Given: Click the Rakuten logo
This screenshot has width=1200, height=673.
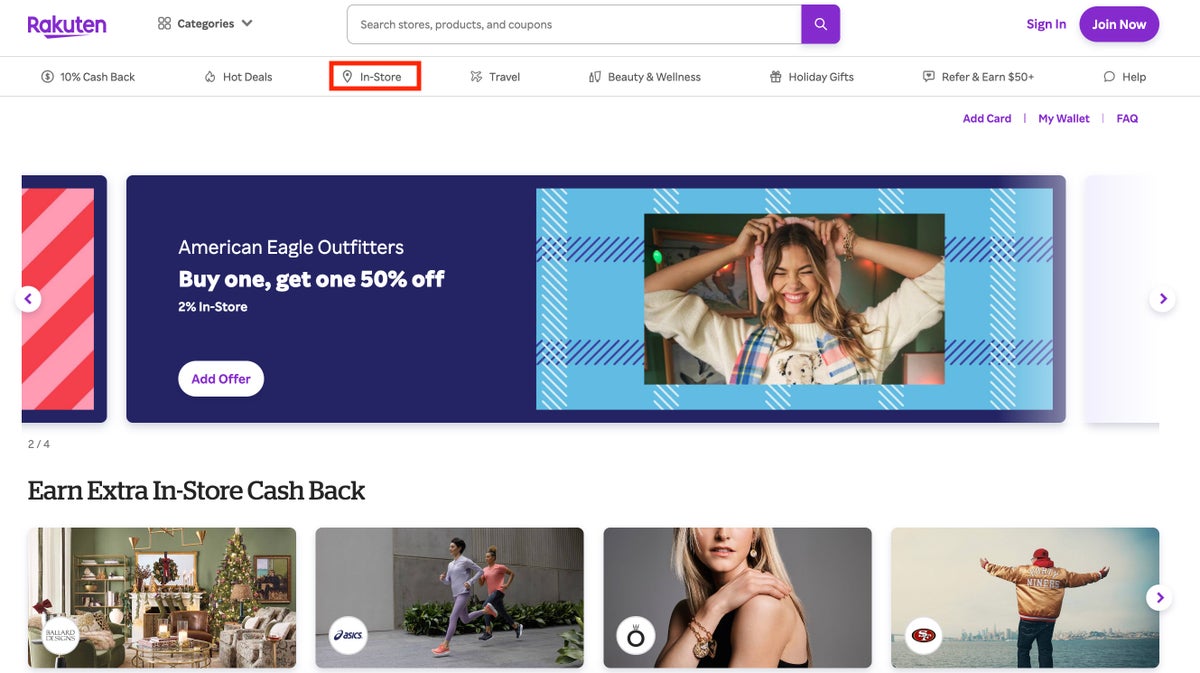Looking at the screenshot, I should (x=66, y=25).
